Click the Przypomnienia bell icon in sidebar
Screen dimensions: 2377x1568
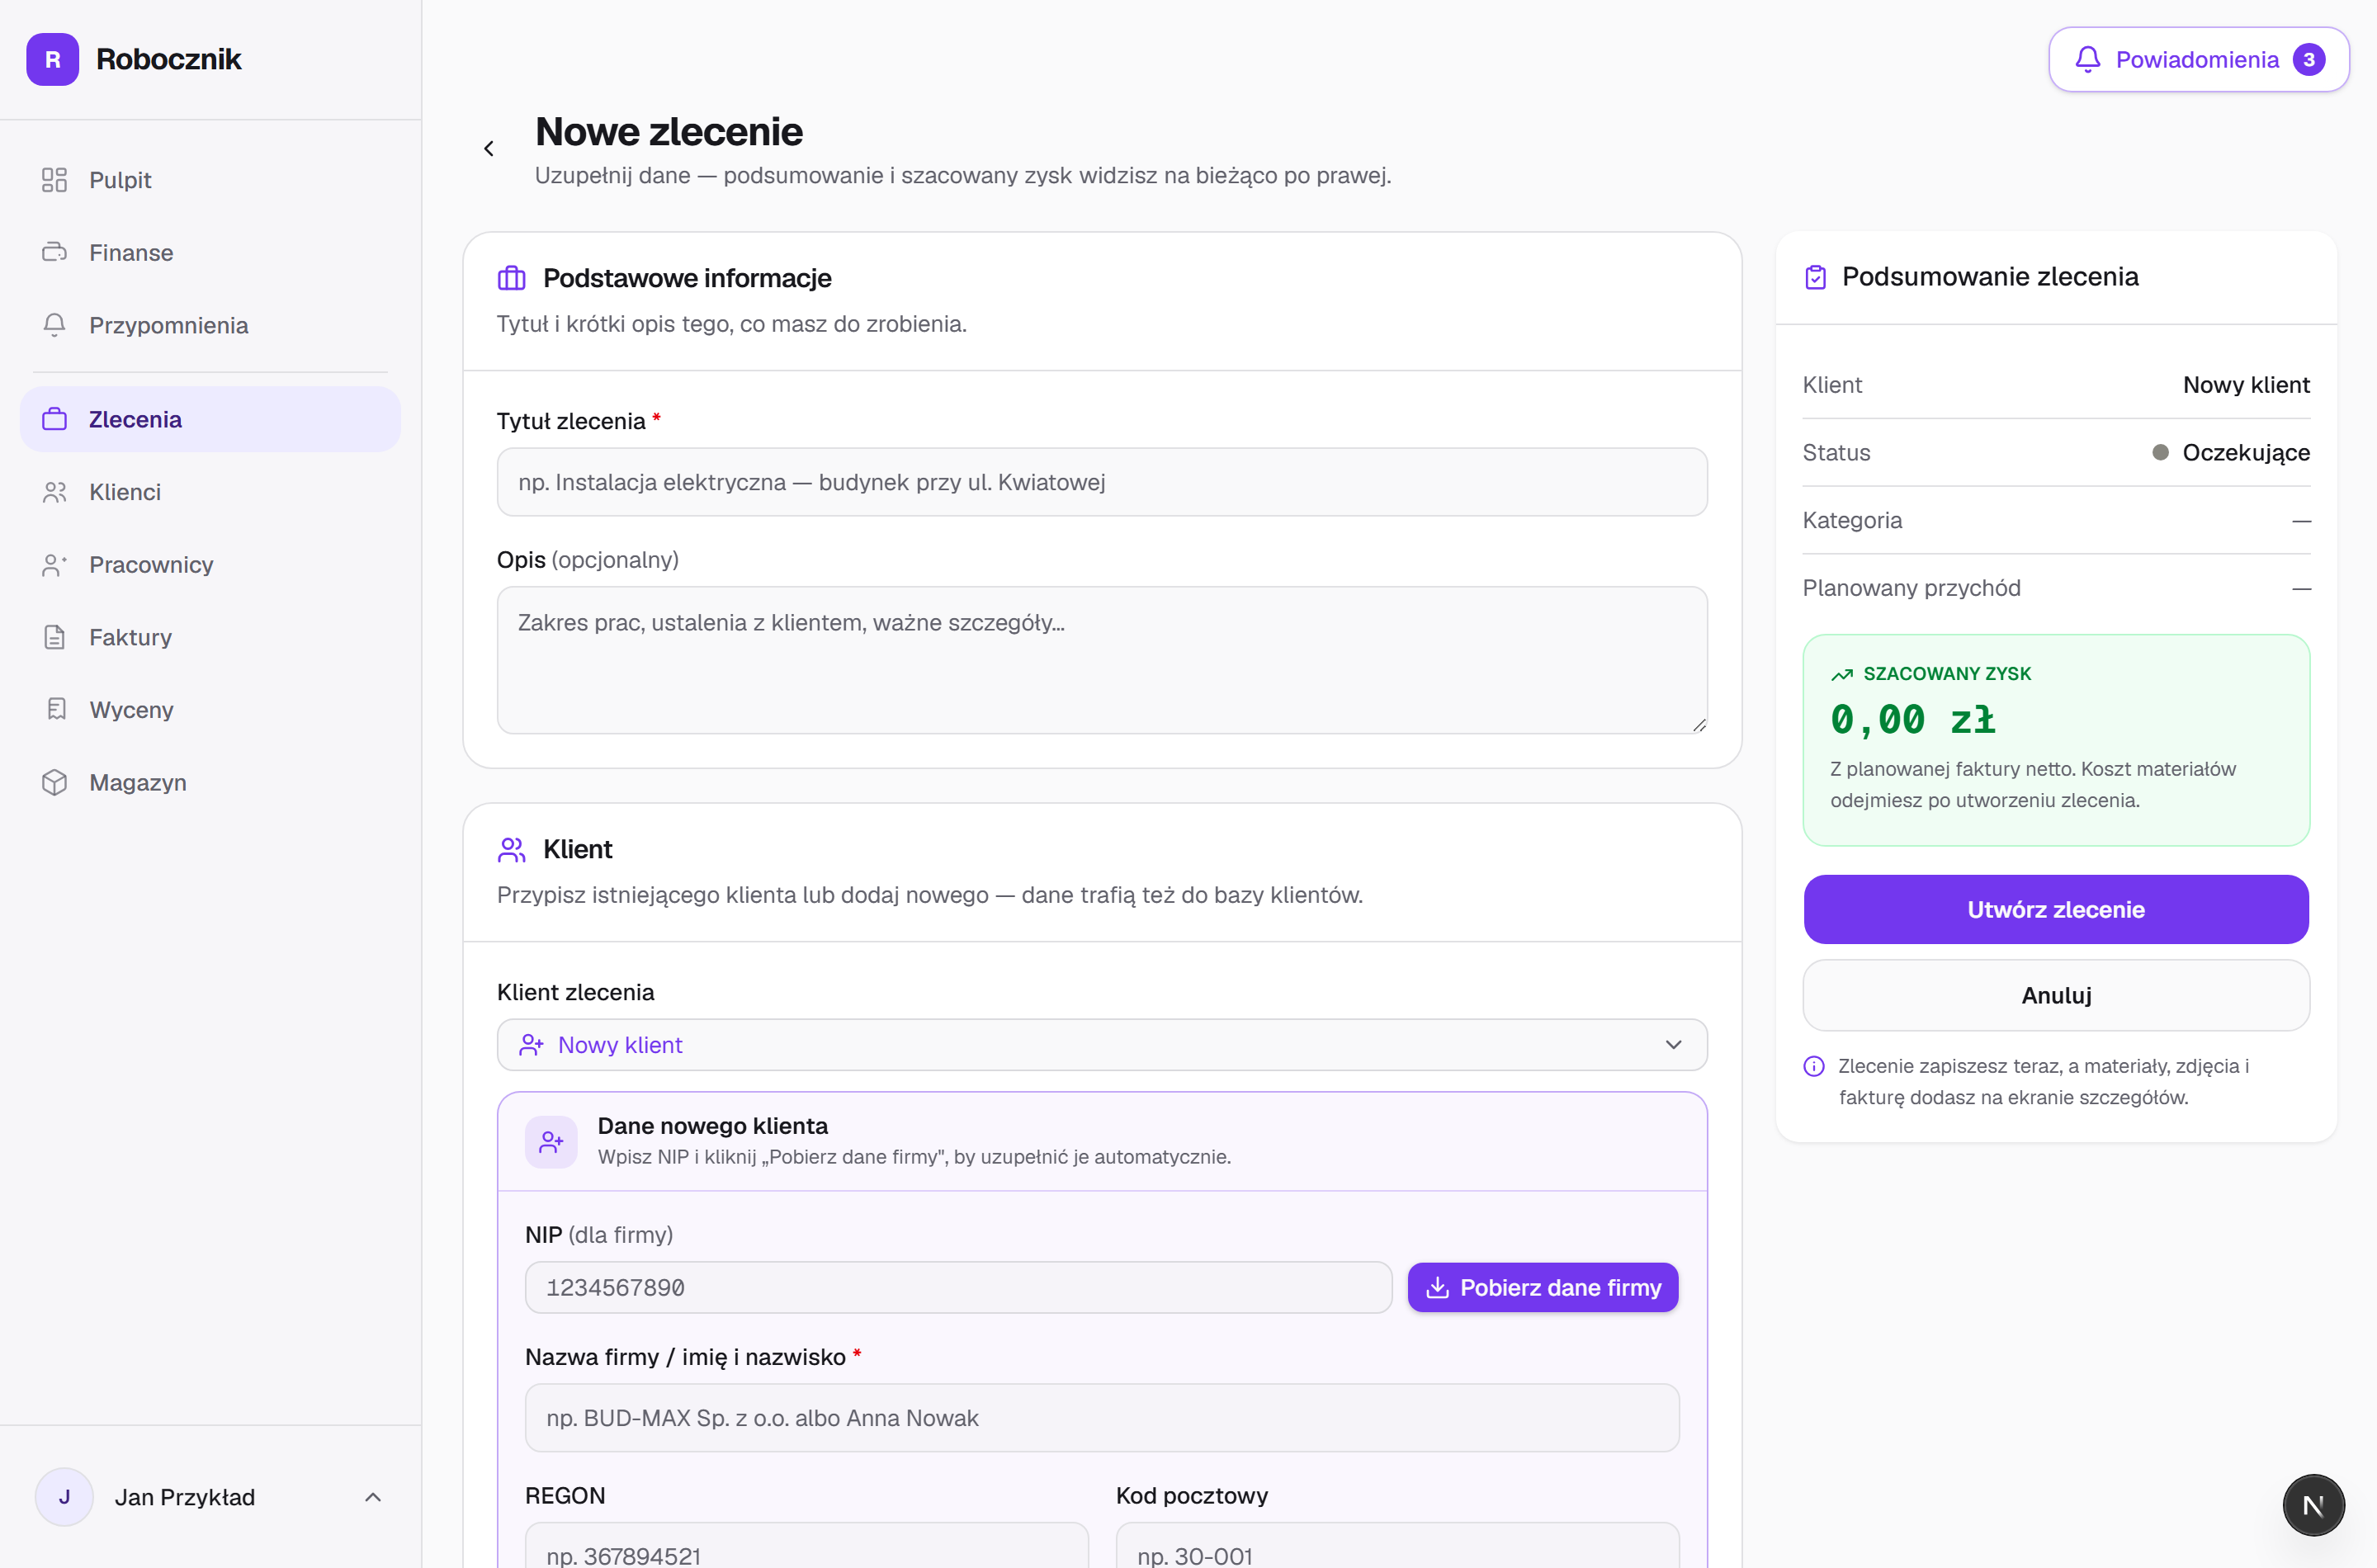tap(54, 325)
